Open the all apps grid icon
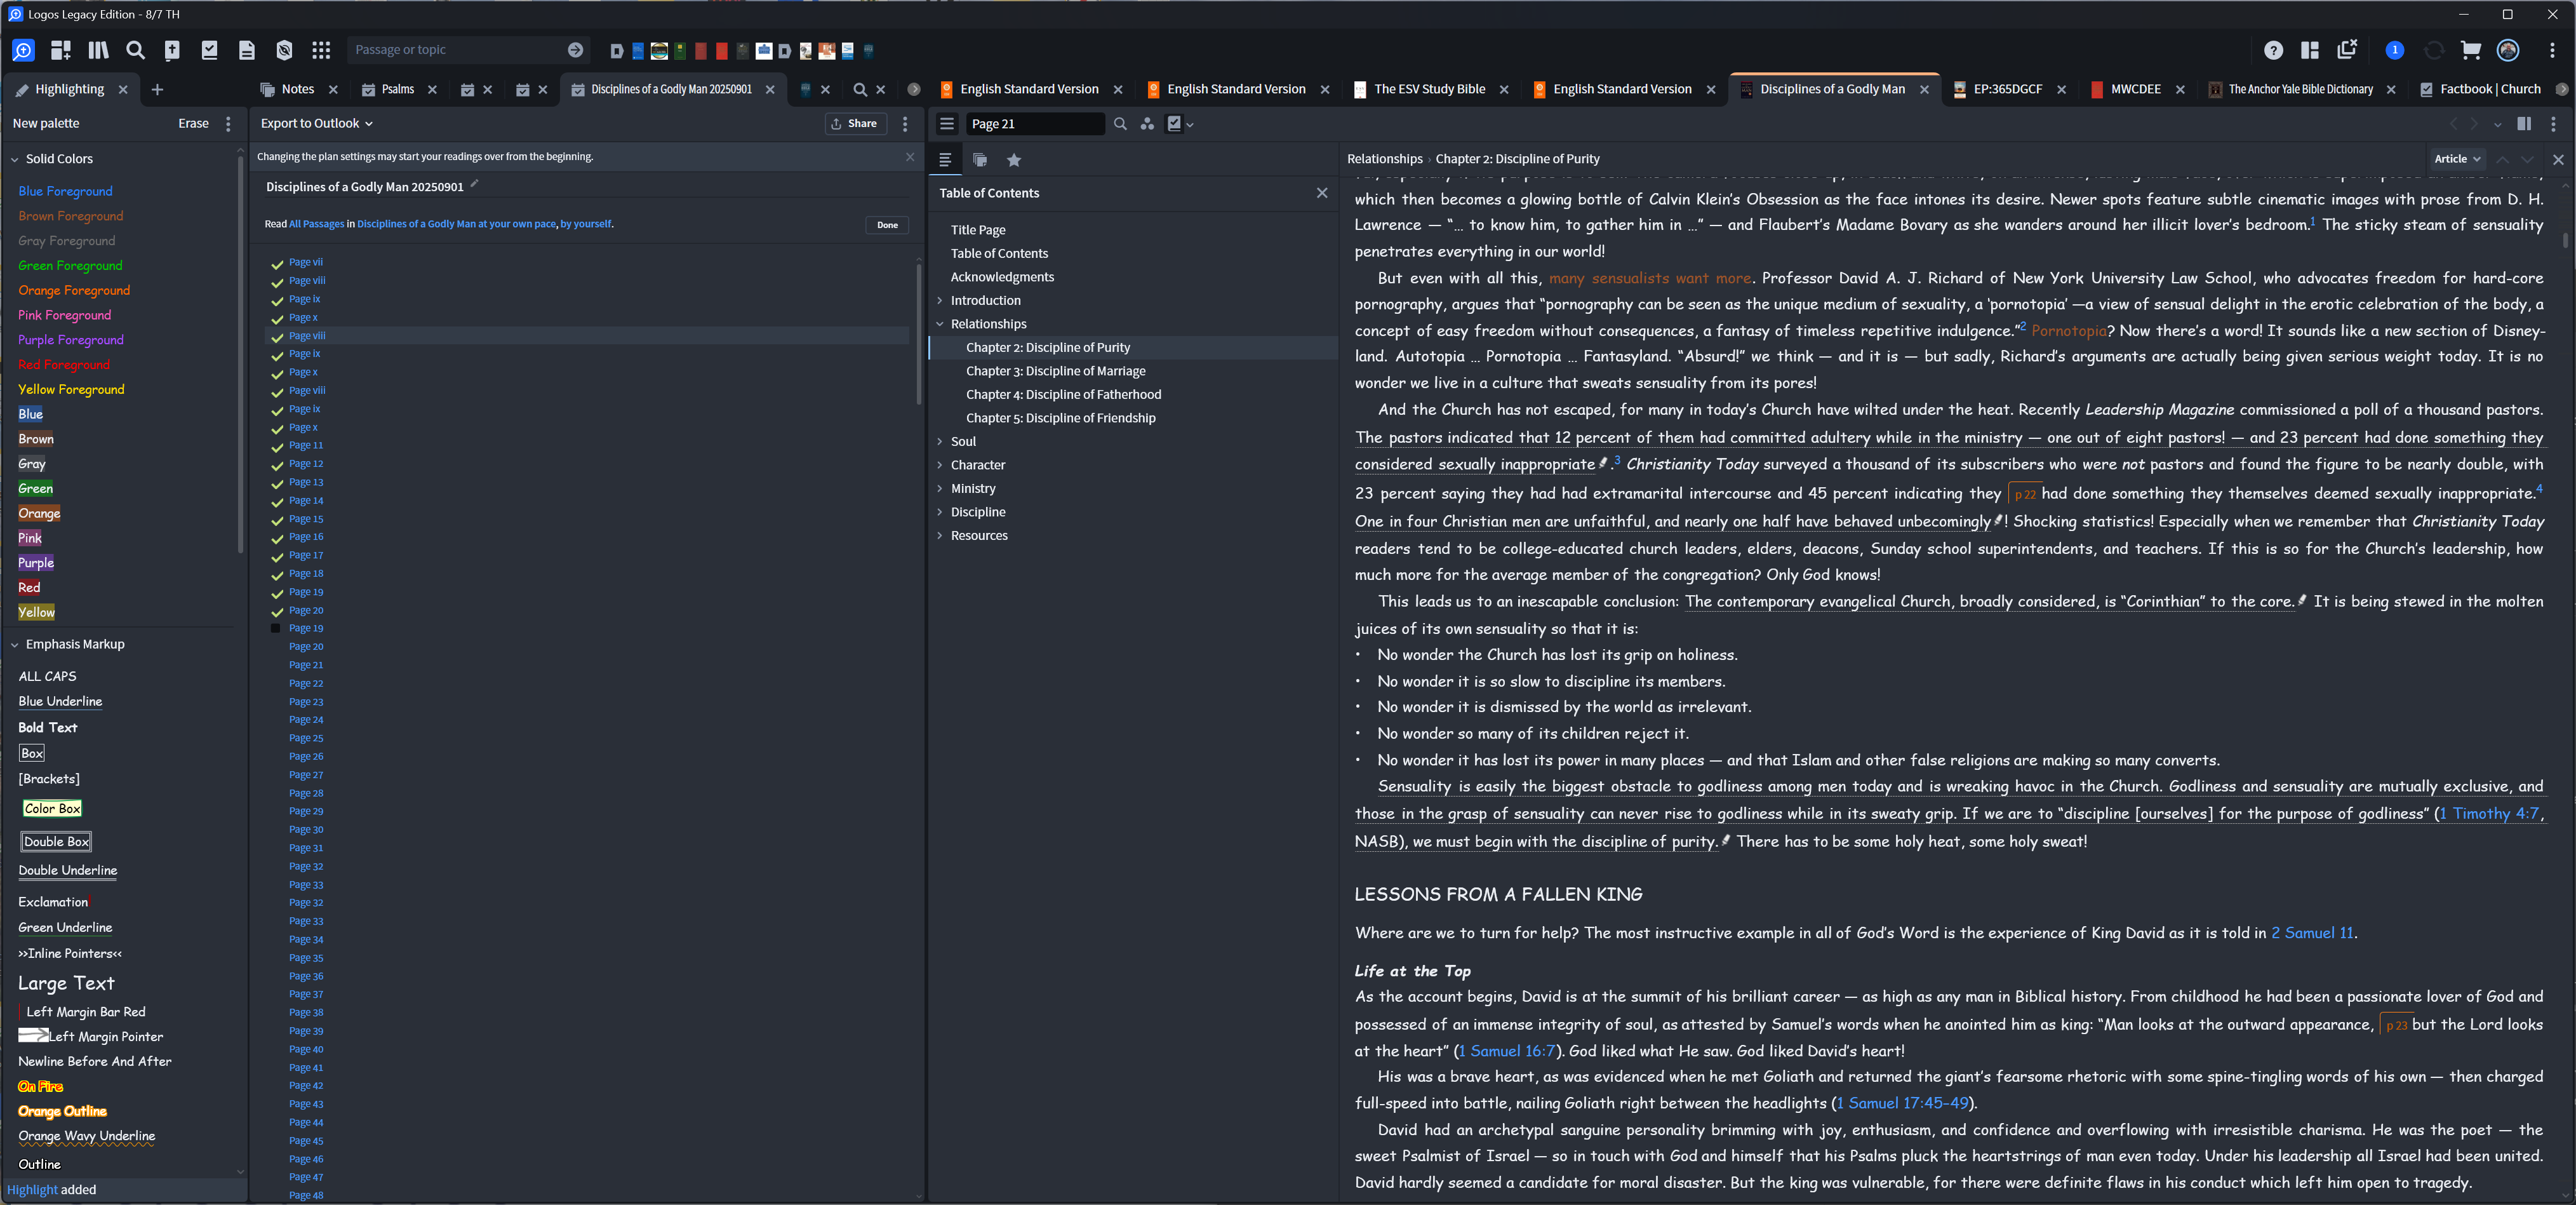2576x1205 pixels. tap(321, 50)
